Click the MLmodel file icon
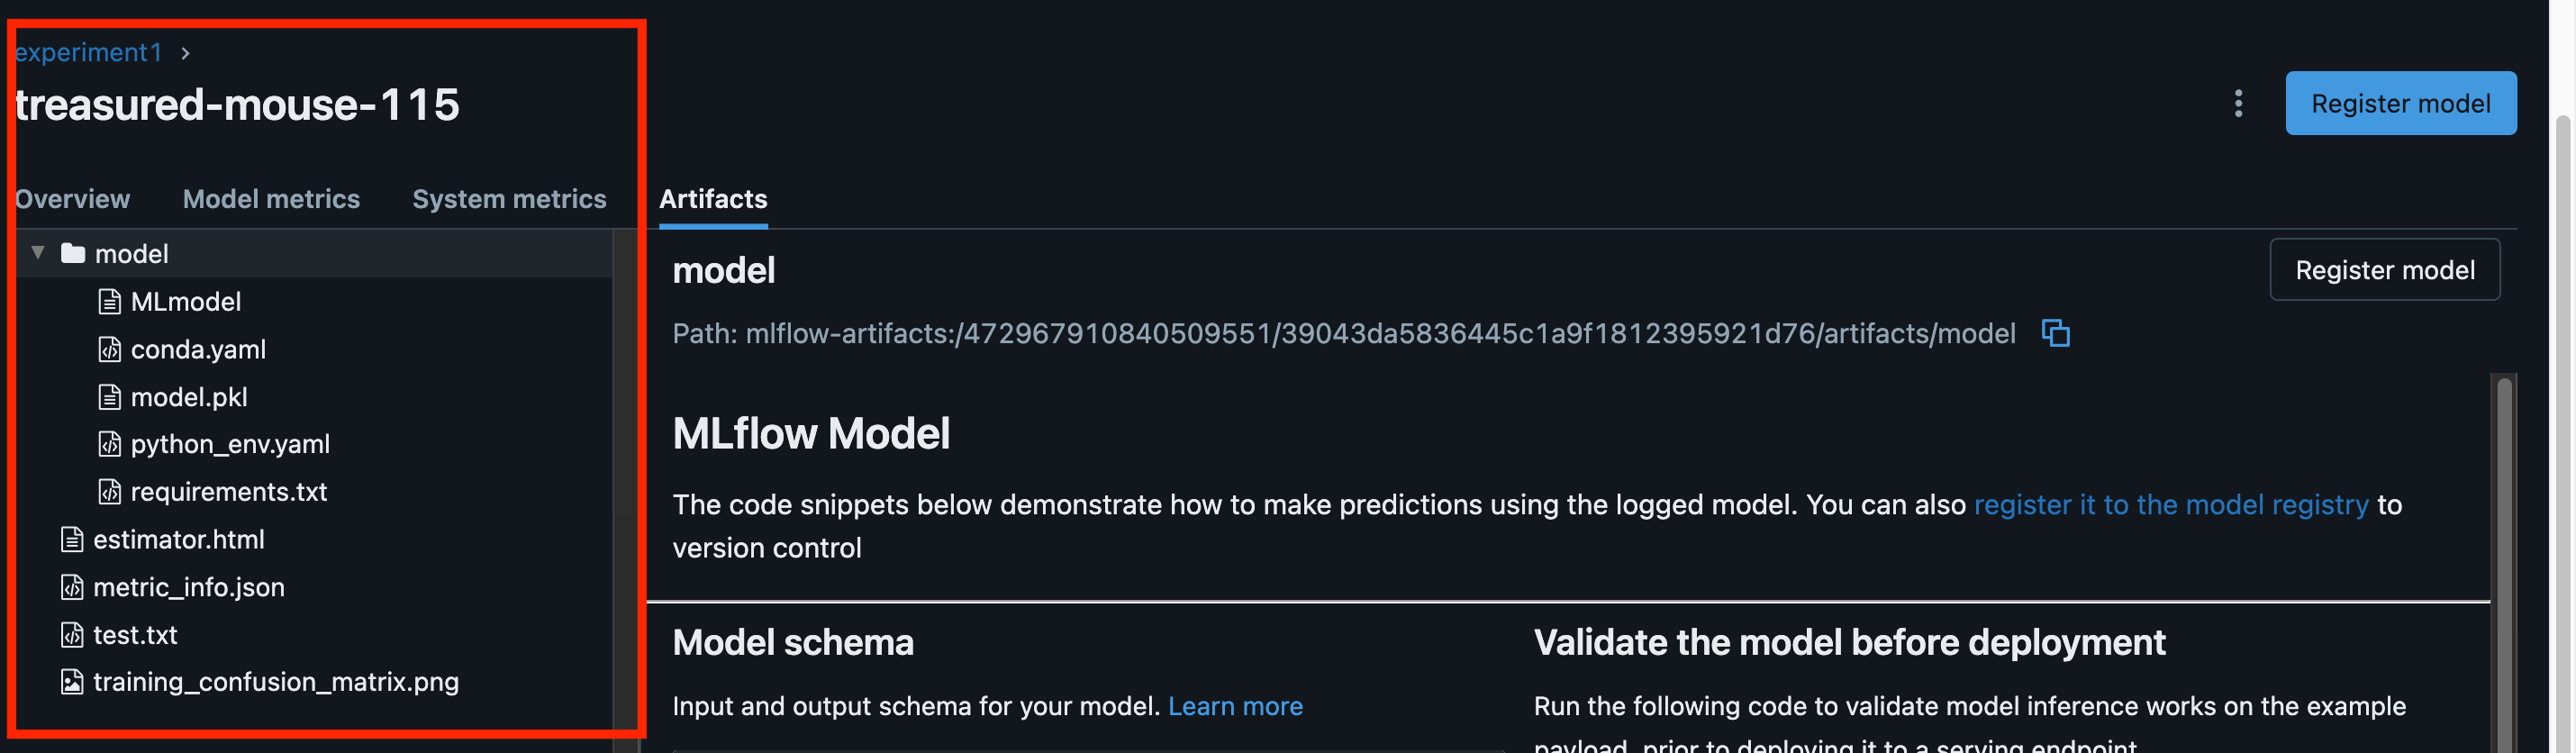 point(109,302)
